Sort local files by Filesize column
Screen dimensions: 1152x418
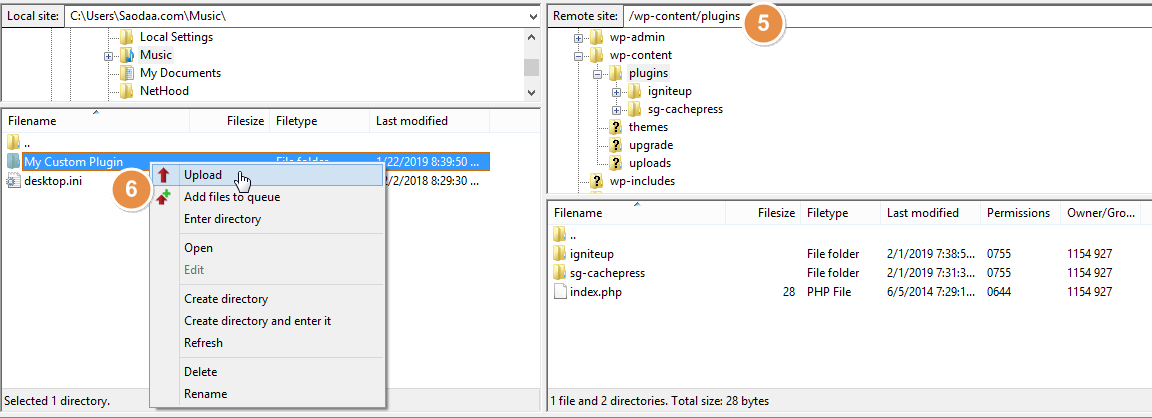coord(245,121)
